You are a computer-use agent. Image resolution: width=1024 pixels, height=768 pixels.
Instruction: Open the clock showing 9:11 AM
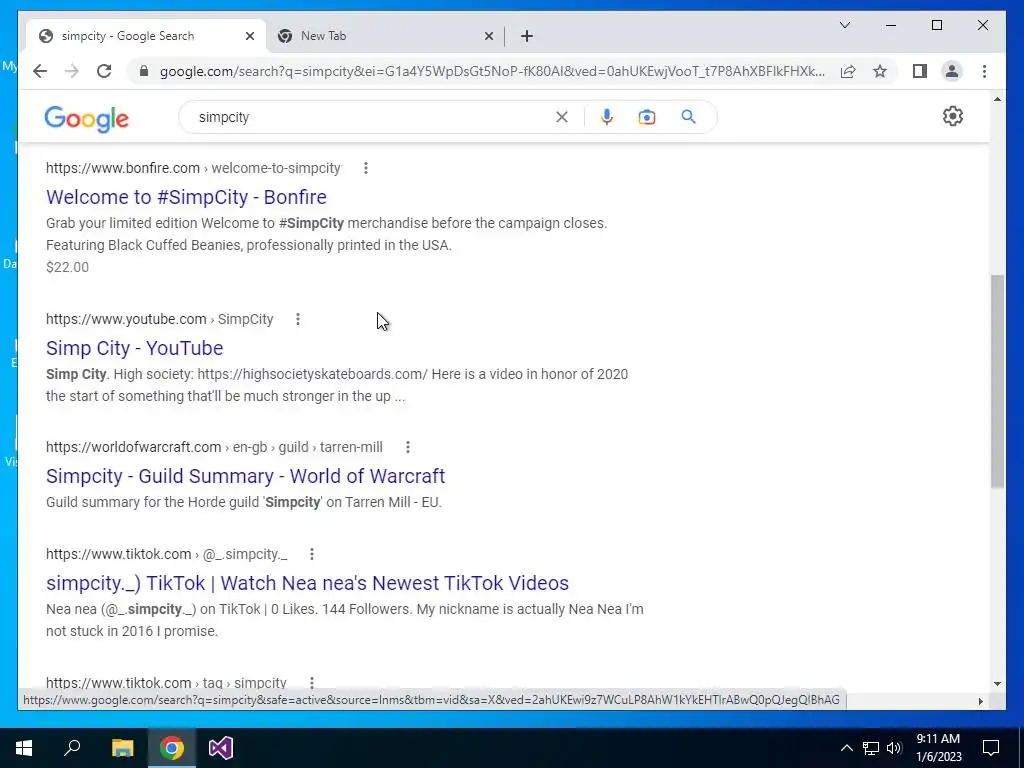[x=938, y=748]
